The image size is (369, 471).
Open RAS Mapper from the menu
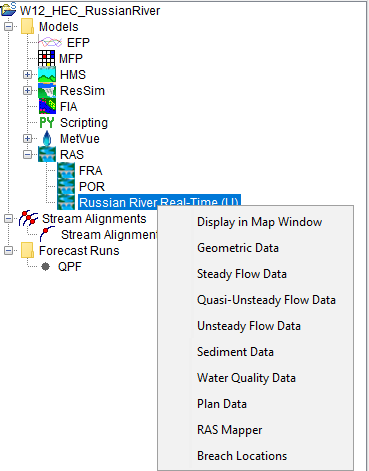229,430
